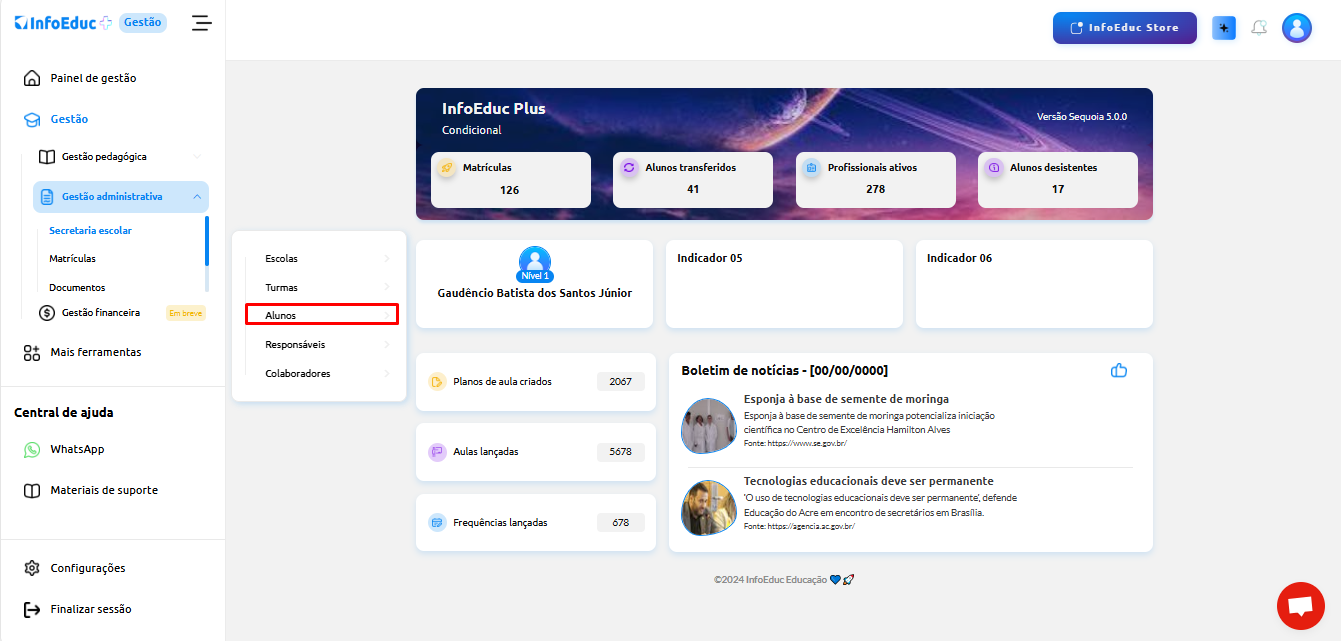Expand Gestão pedagógica chevron
This screenshot has width=1341, height=641.
(197, 157)
